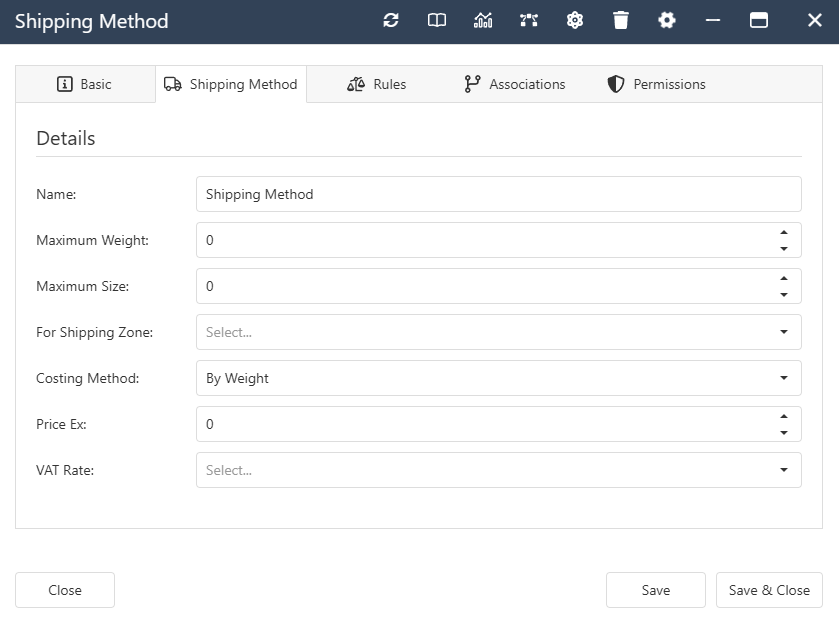The height and width of the screenshot is (623, 839).
Task: Open the analytics chart icon
Action: pyautogui.click(x=483, y=20)
